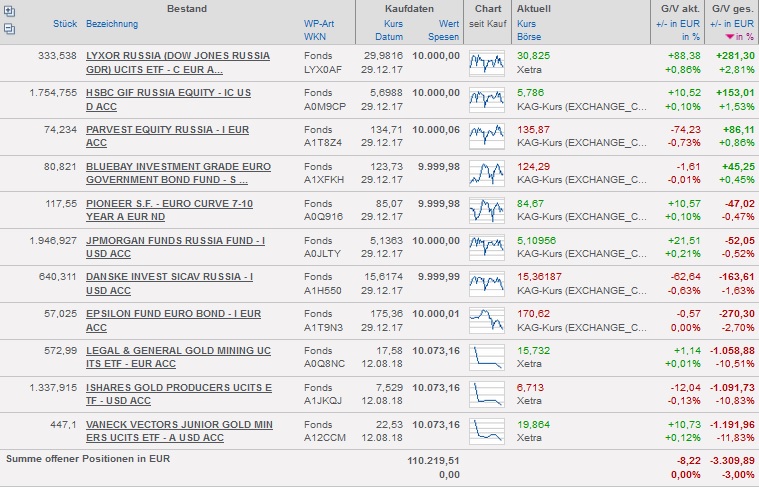Sort by G/V akt. in % header
This screenshot has width=759, height=487.
coord(691,37)
